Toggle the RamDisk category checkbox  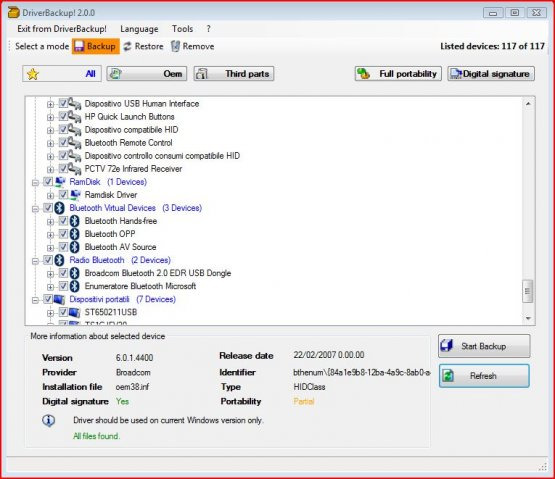click(x=48, y=182)
